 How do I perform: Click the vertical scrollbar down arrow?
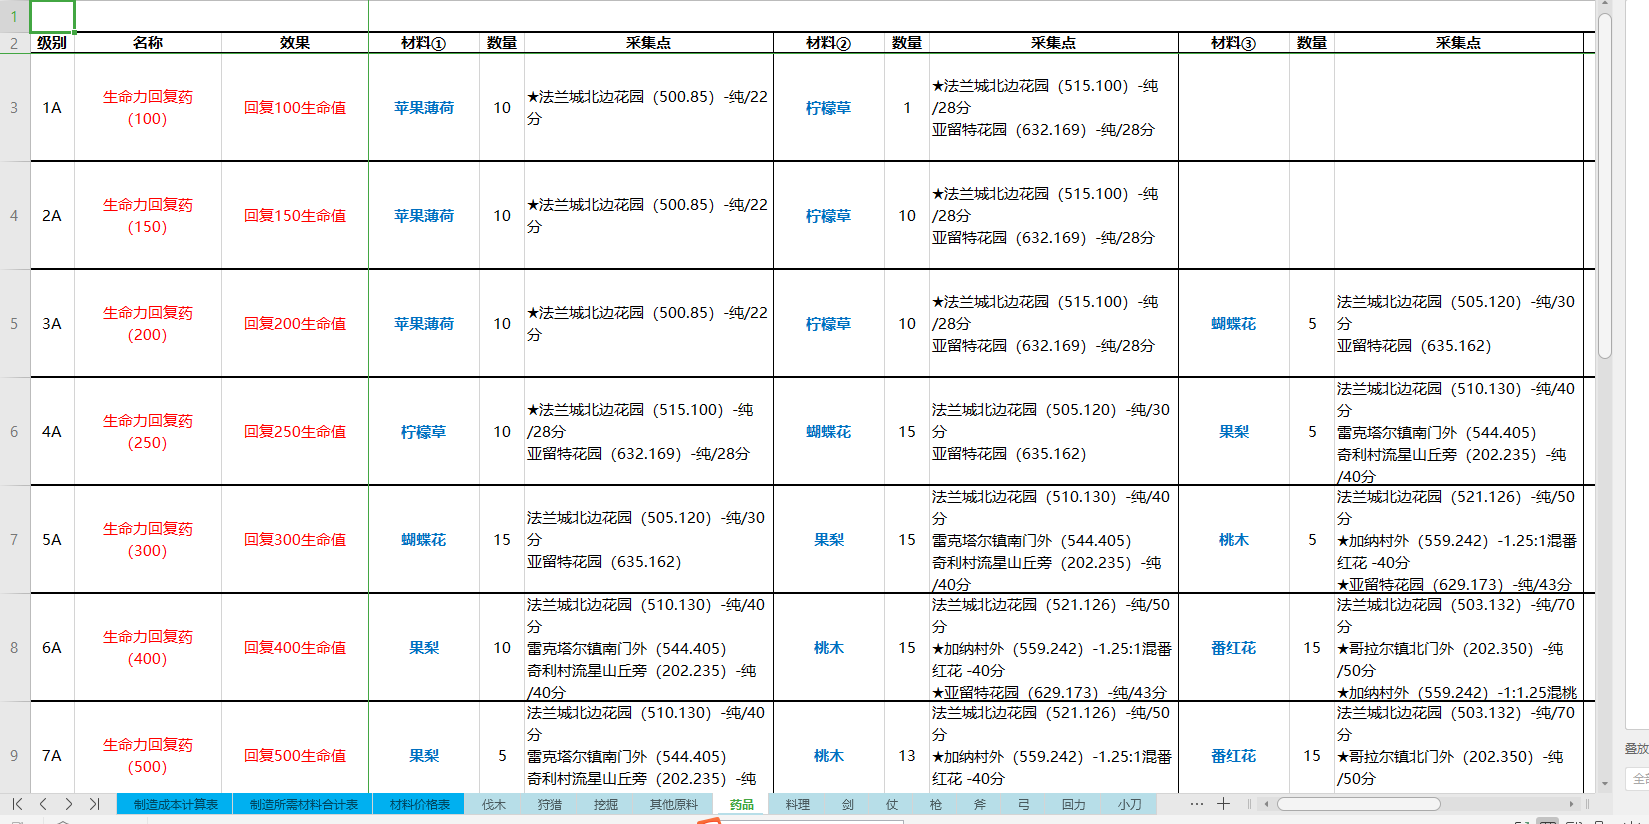coord(1605,785)
